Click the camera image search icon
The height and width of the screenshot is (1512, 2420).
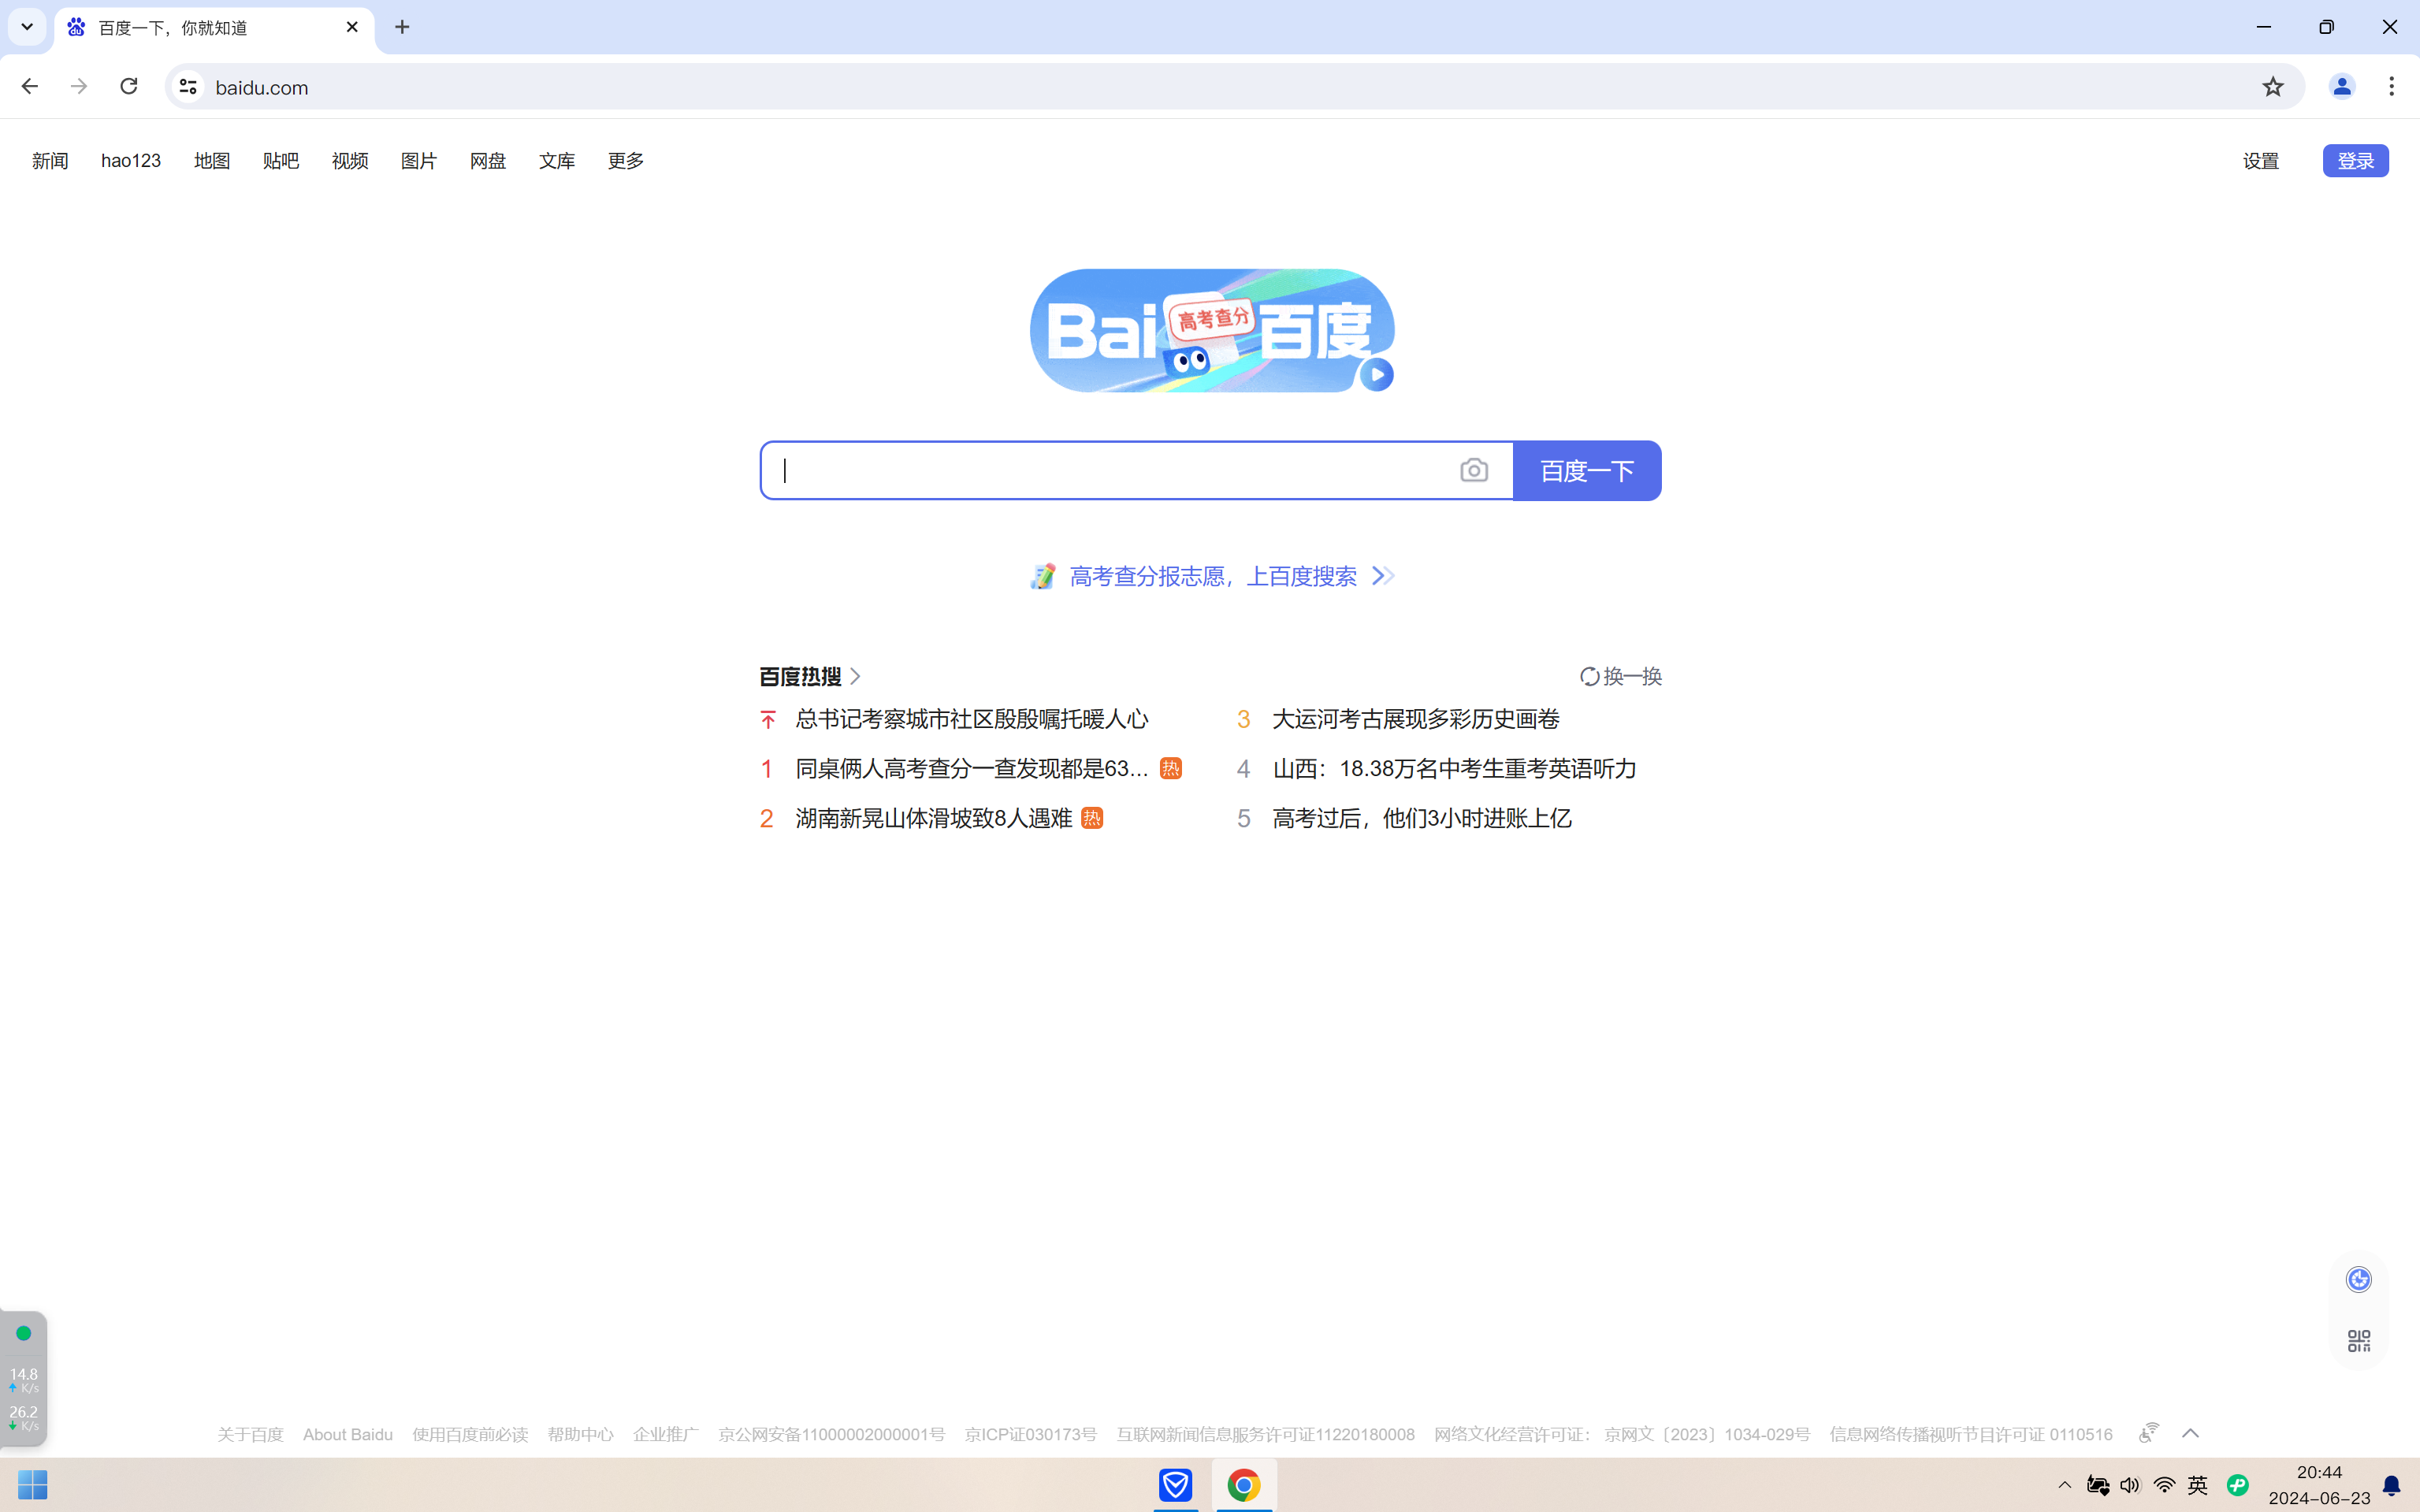1473,470
